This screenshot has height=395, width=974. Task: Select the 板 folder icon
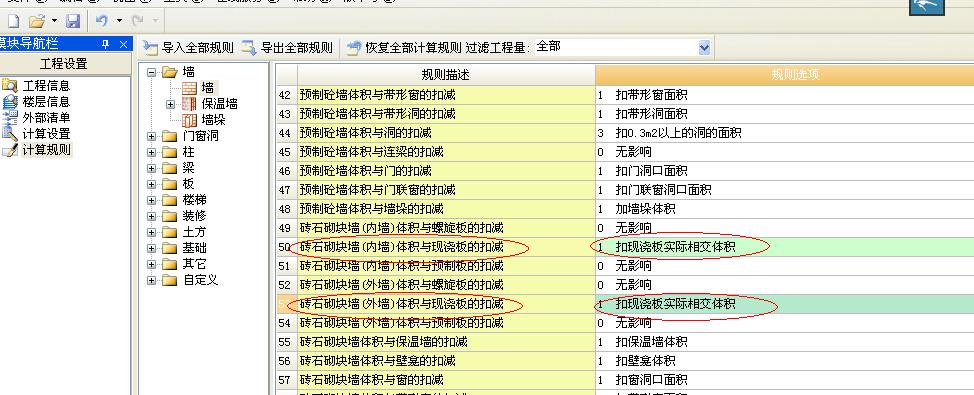pos(170,184)
